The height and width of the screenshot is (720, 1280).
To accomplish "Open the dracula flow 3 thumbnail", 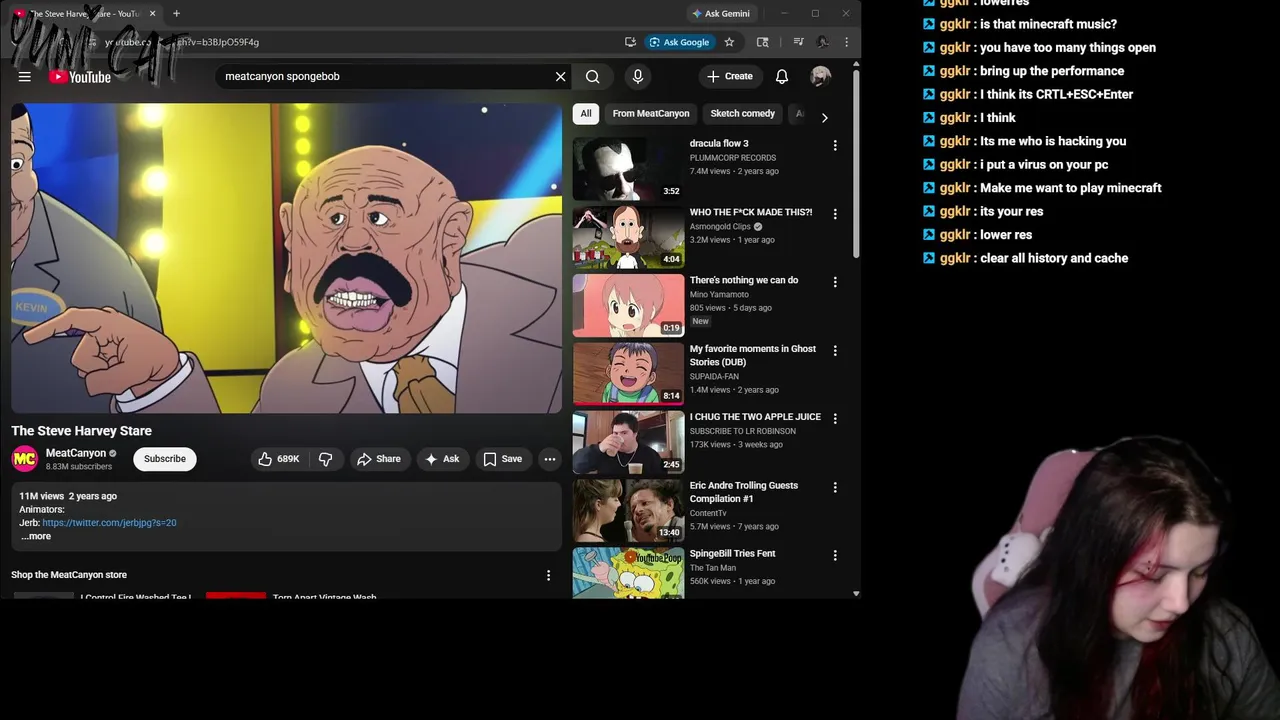I will (628, 168).
